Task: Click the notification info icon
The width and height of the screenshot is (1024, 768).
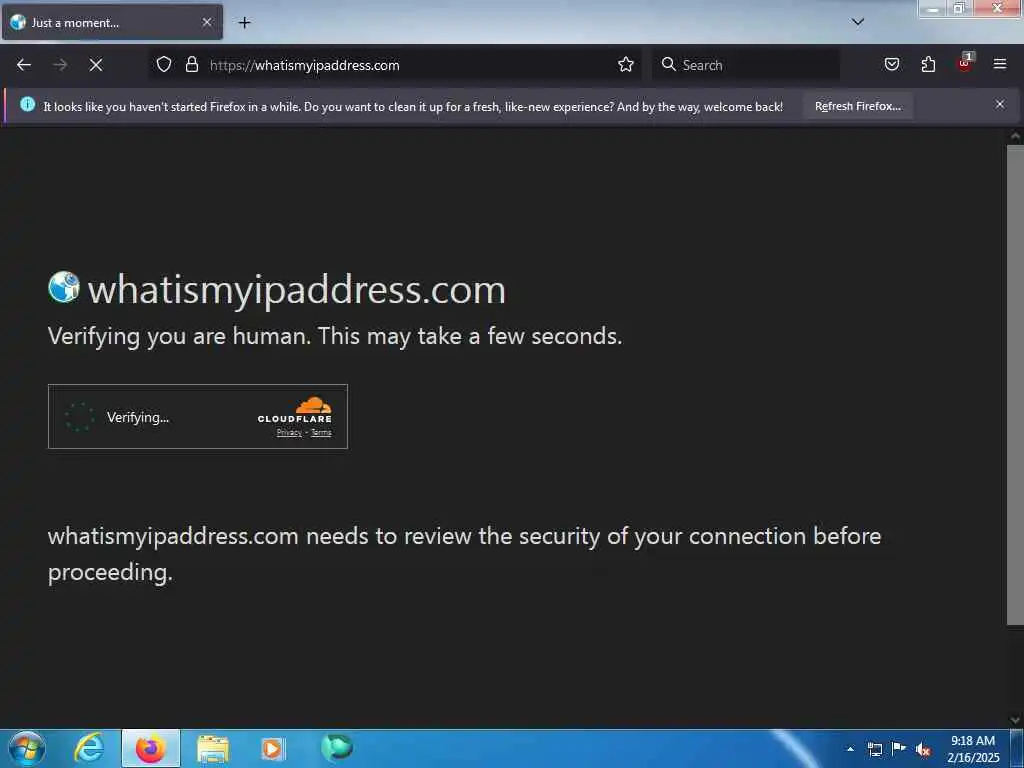Action: (x=27, y=104)
